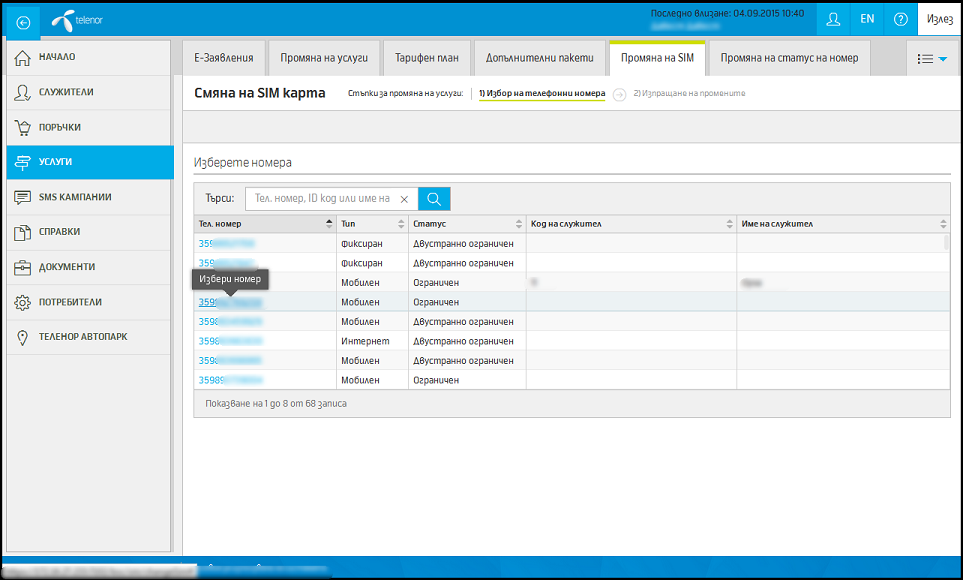Switch to the Допълнителни пакети tab

[539, 58]
